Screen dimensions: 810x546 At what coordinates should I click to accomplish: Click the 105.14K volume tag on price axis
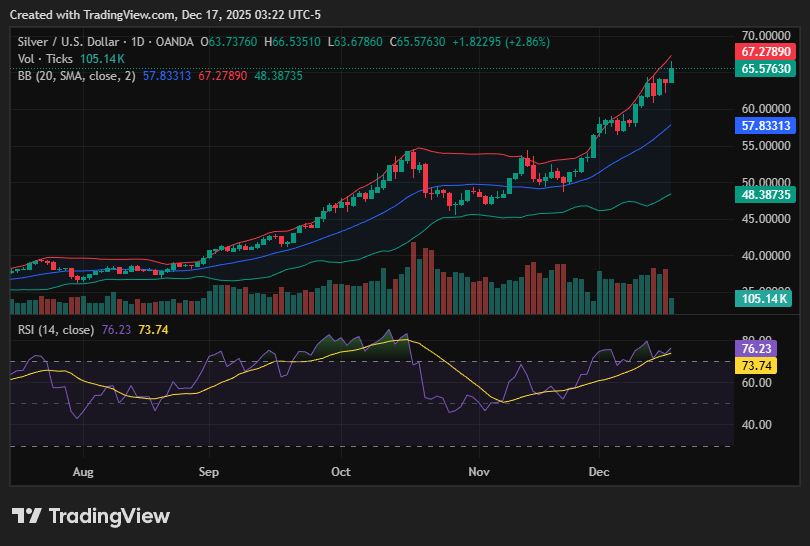click(765, 298)
